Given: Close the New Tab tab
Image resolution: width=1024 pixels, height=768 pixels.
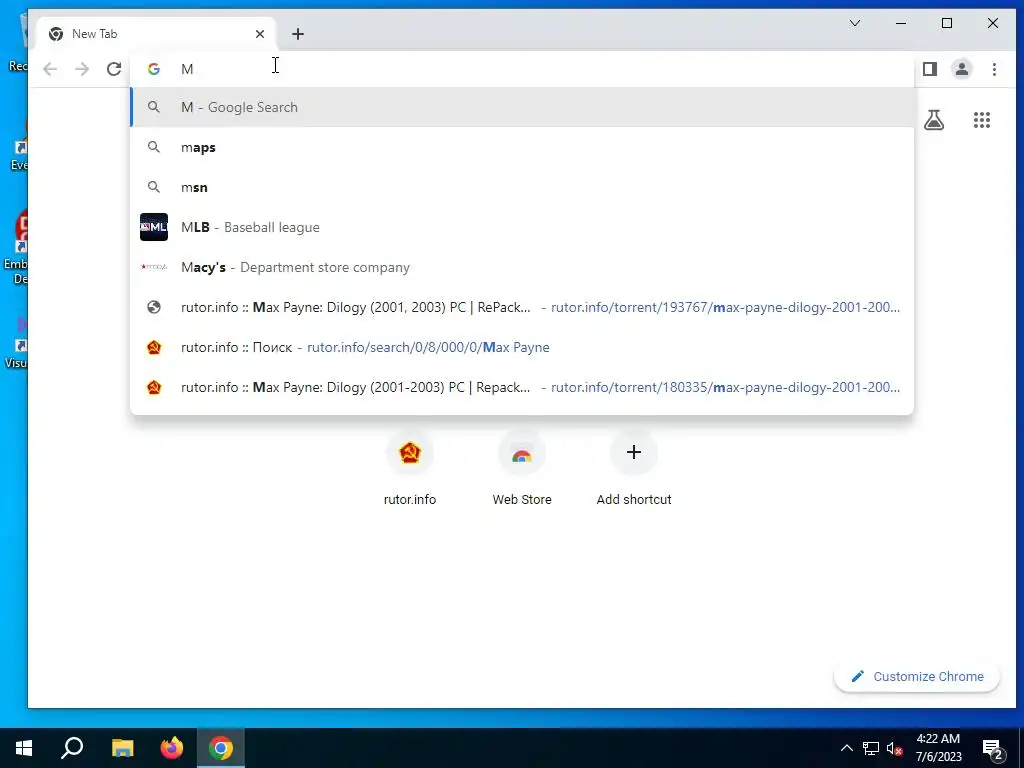Looking at the screenshot, I should 260,34.
